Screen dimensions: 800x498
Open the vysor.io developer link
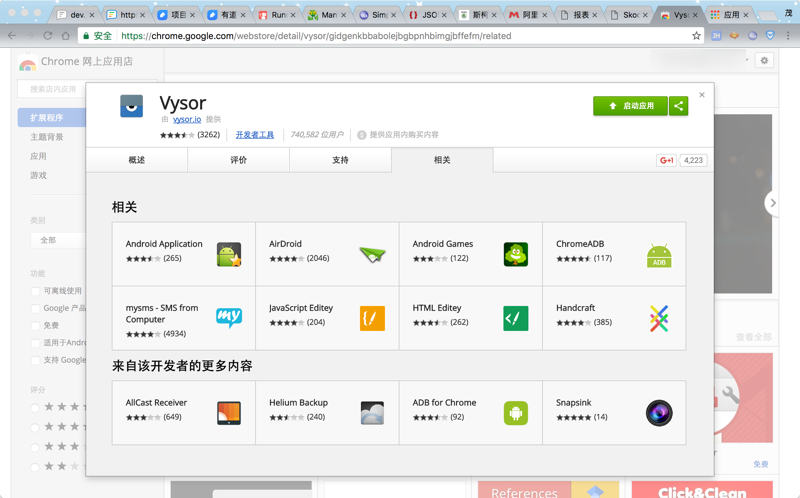(187, 119)
